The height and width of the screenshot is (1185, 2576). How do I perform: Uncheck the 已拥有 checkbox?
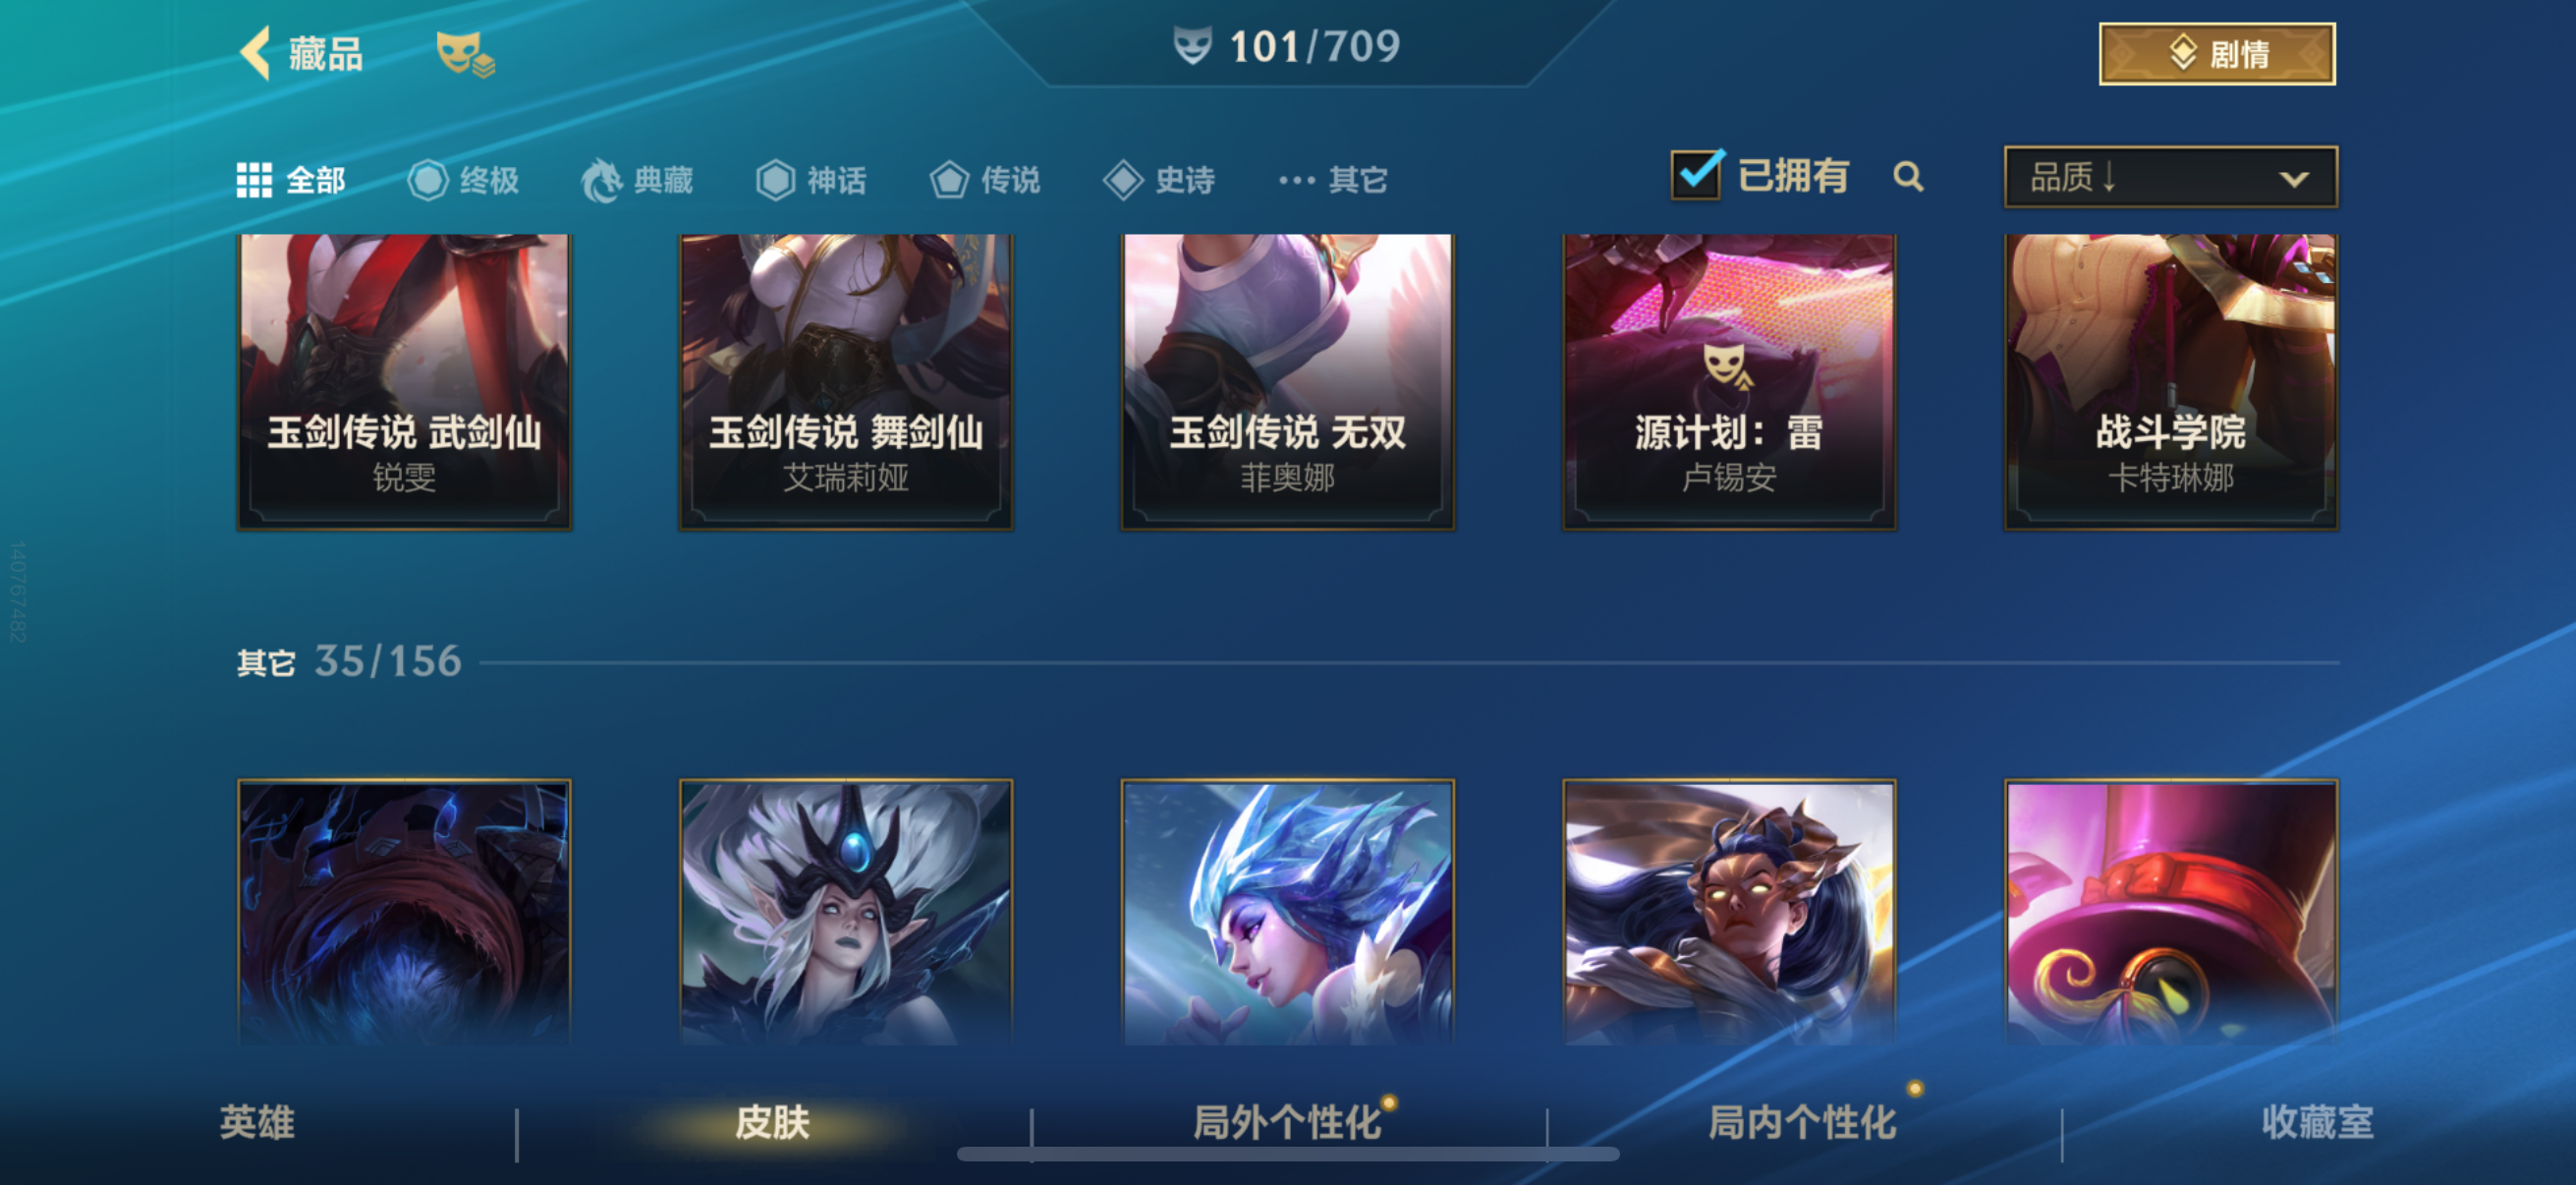coord(1697,174)
